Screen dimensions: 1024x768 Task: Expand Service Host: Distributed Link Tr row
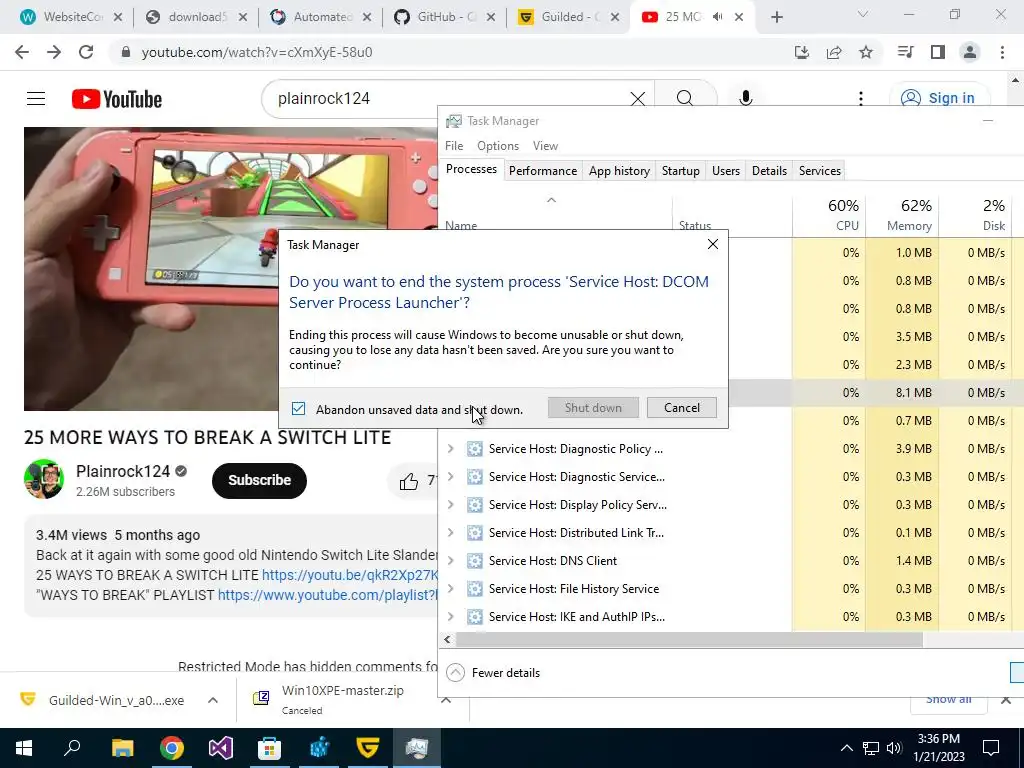[450, 533]
